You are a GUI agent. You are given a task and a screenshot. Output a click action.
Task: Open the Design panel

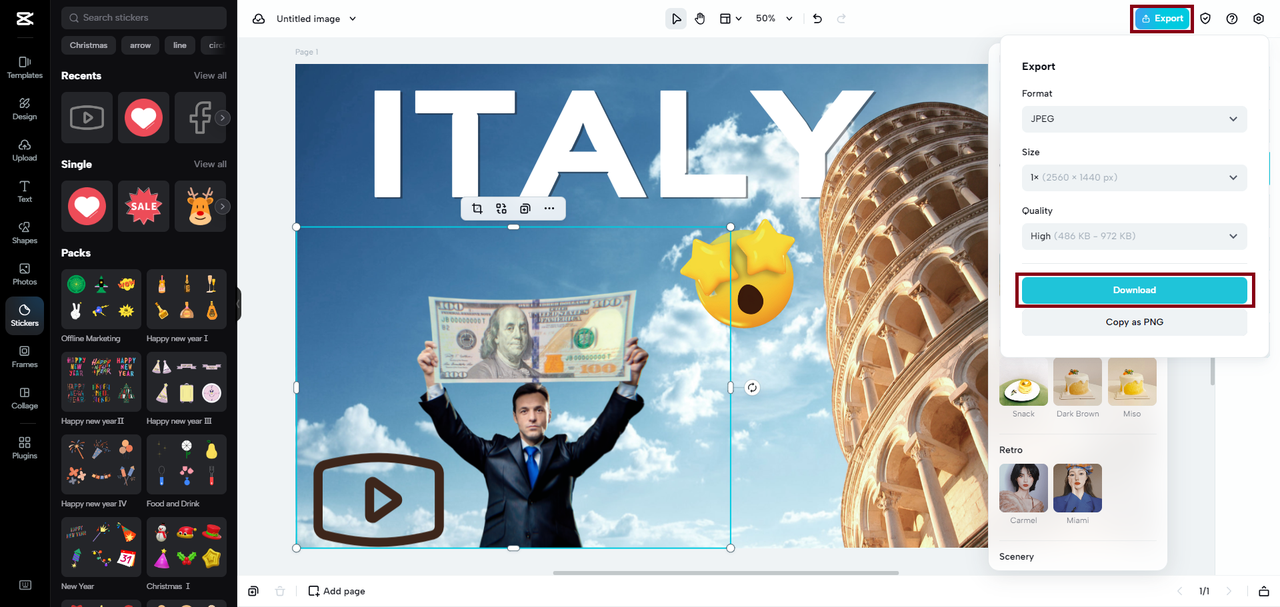pyautogui.click(x=24, y=108)
